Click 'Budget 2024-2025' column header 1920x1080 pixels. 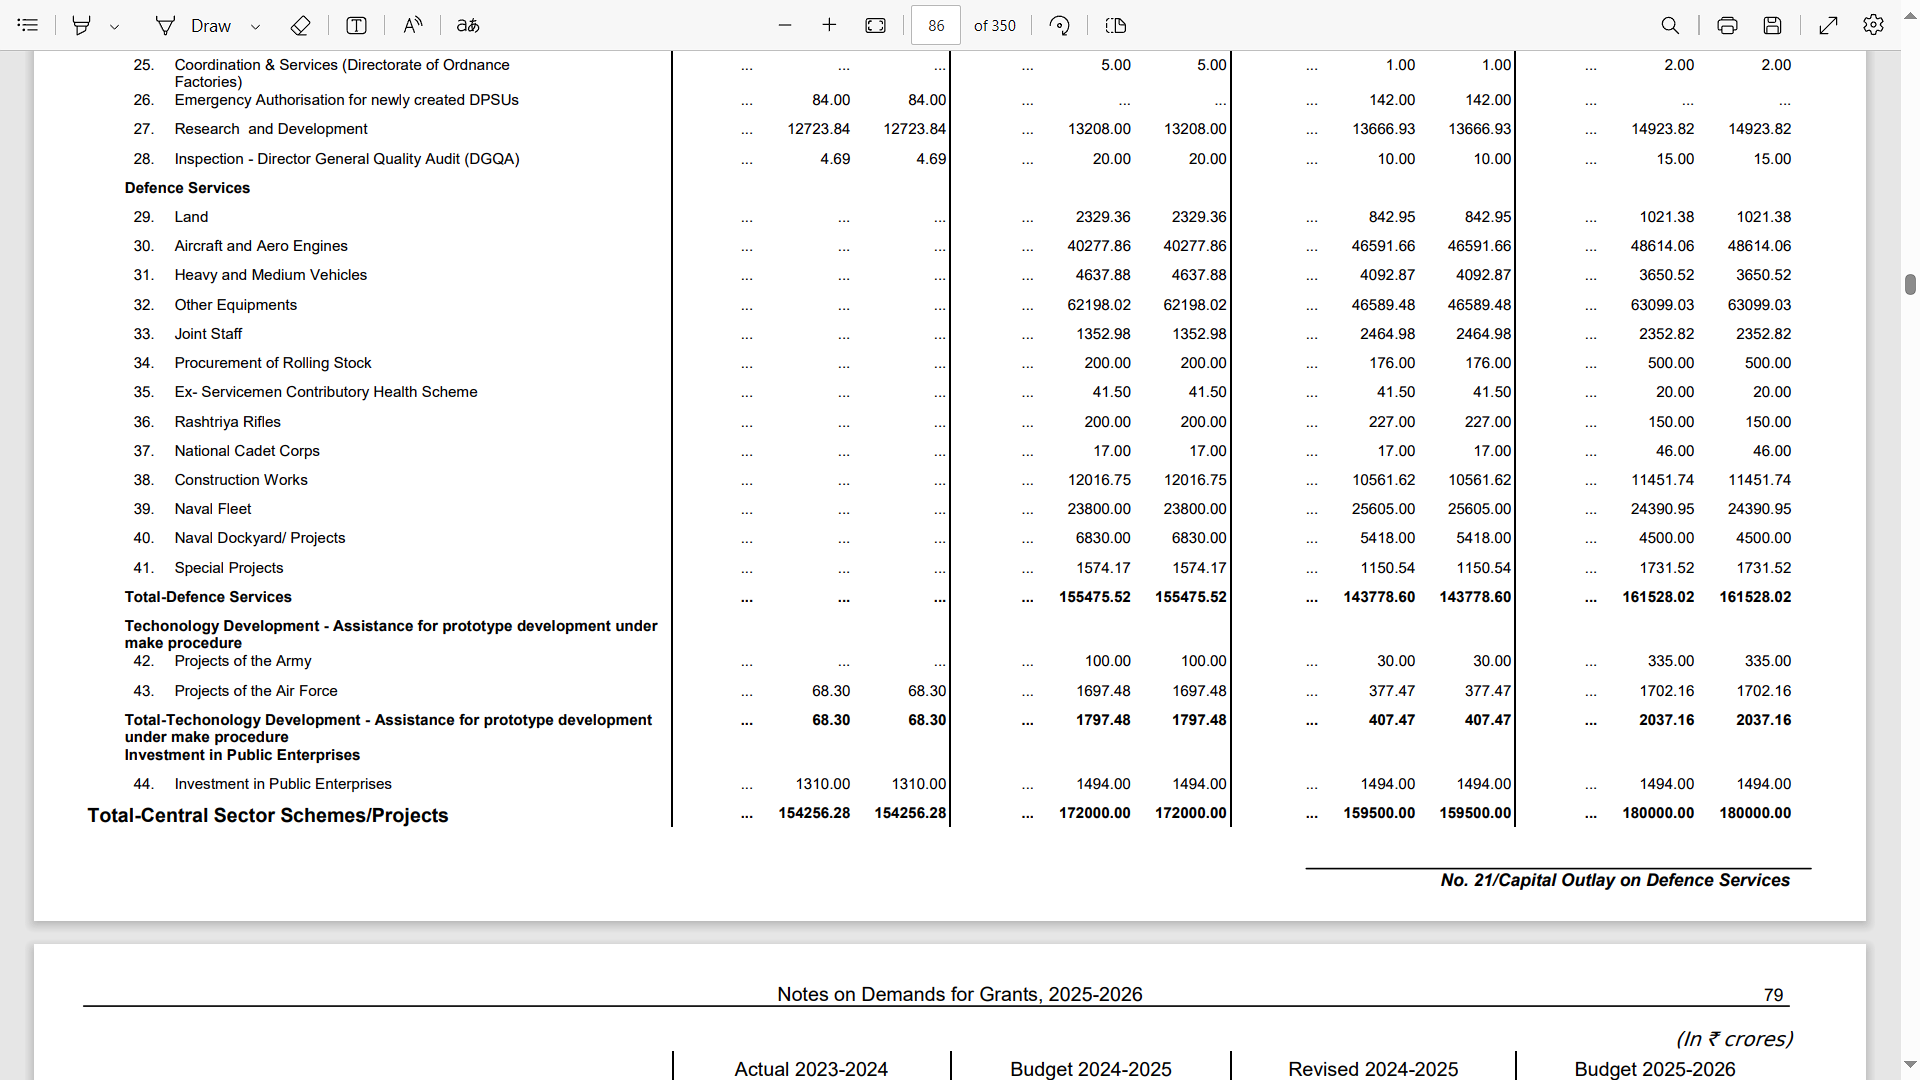[x=1091, y=1069]
